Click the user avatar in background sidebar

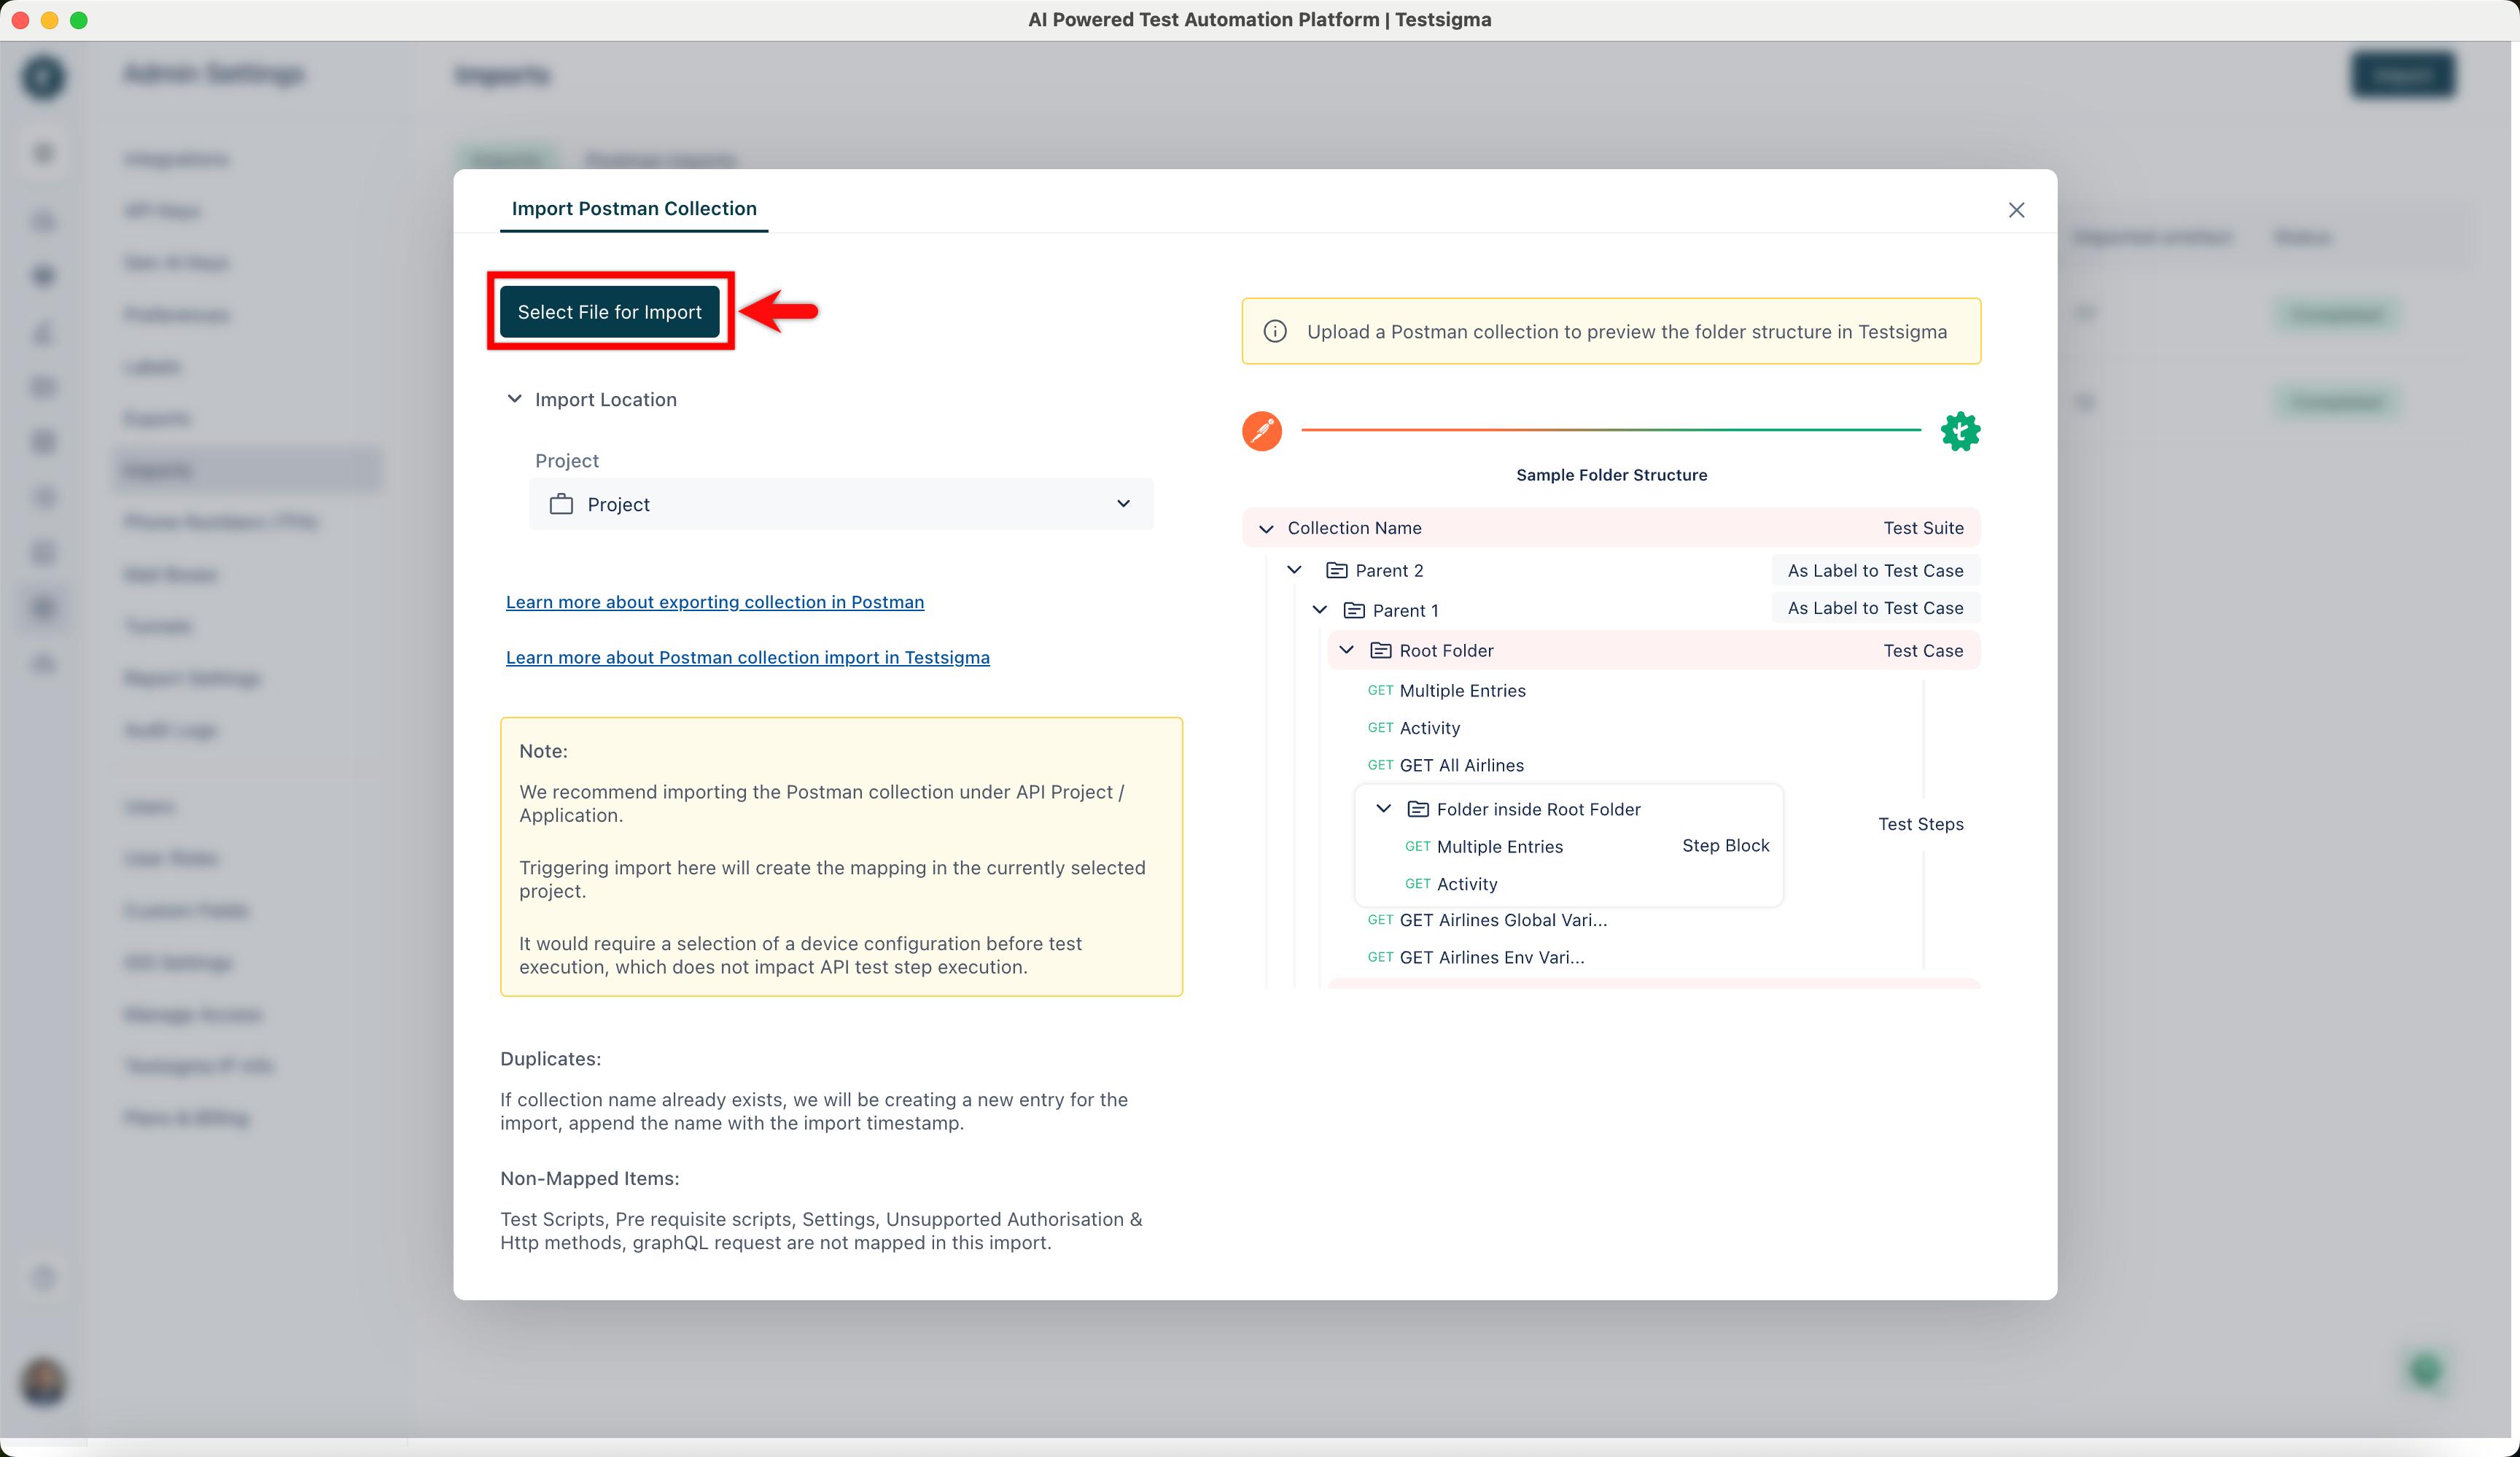(x=43, y=1382)
